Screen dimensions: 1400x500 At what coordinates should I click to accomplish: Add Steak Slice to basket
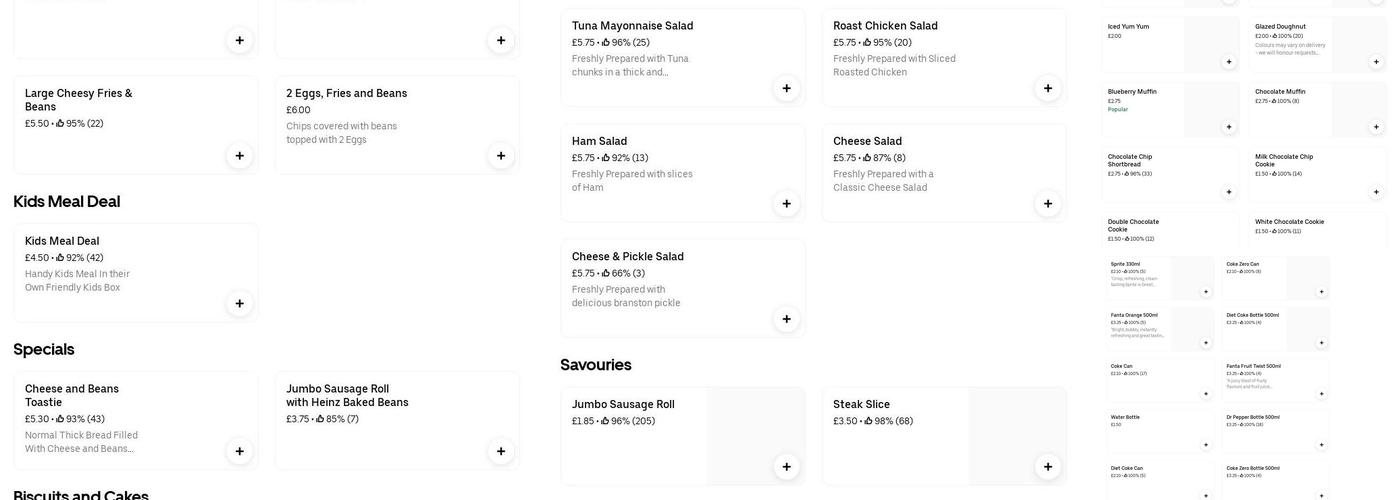(1047, 466)
